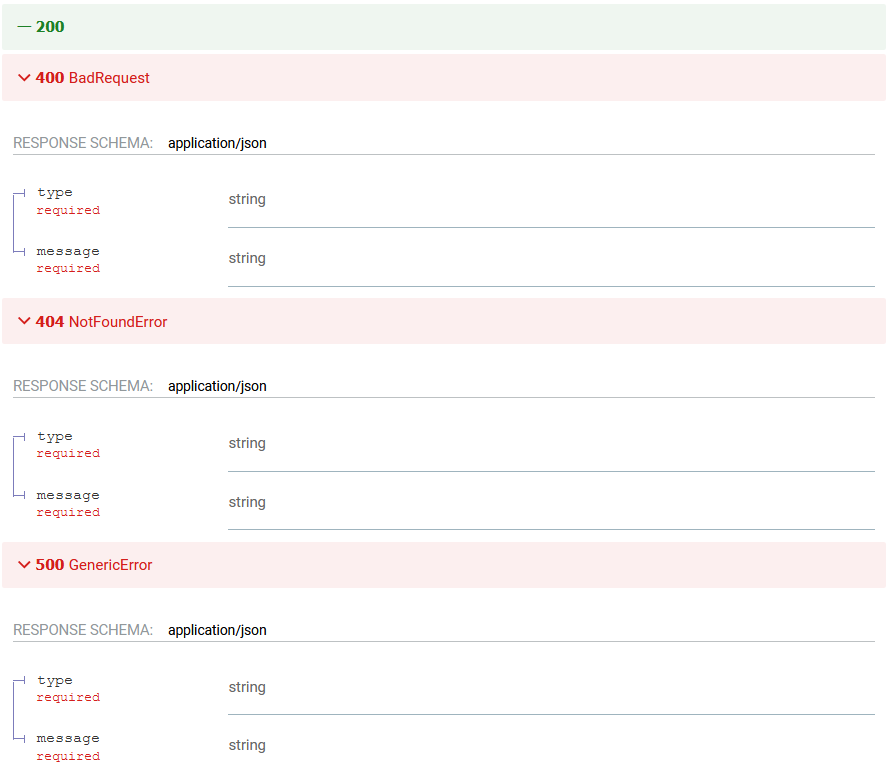Click the string datatype of BadRequest message
The width and height of the screenshot is (895, 773).
point(247,258)
